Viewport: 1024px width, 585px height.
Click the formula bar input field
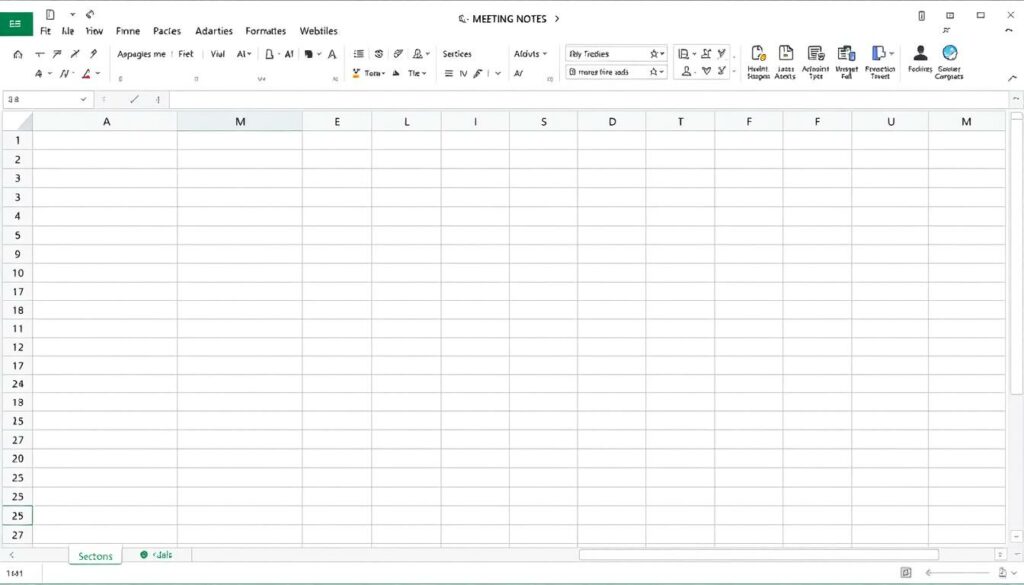pos(588,99)
